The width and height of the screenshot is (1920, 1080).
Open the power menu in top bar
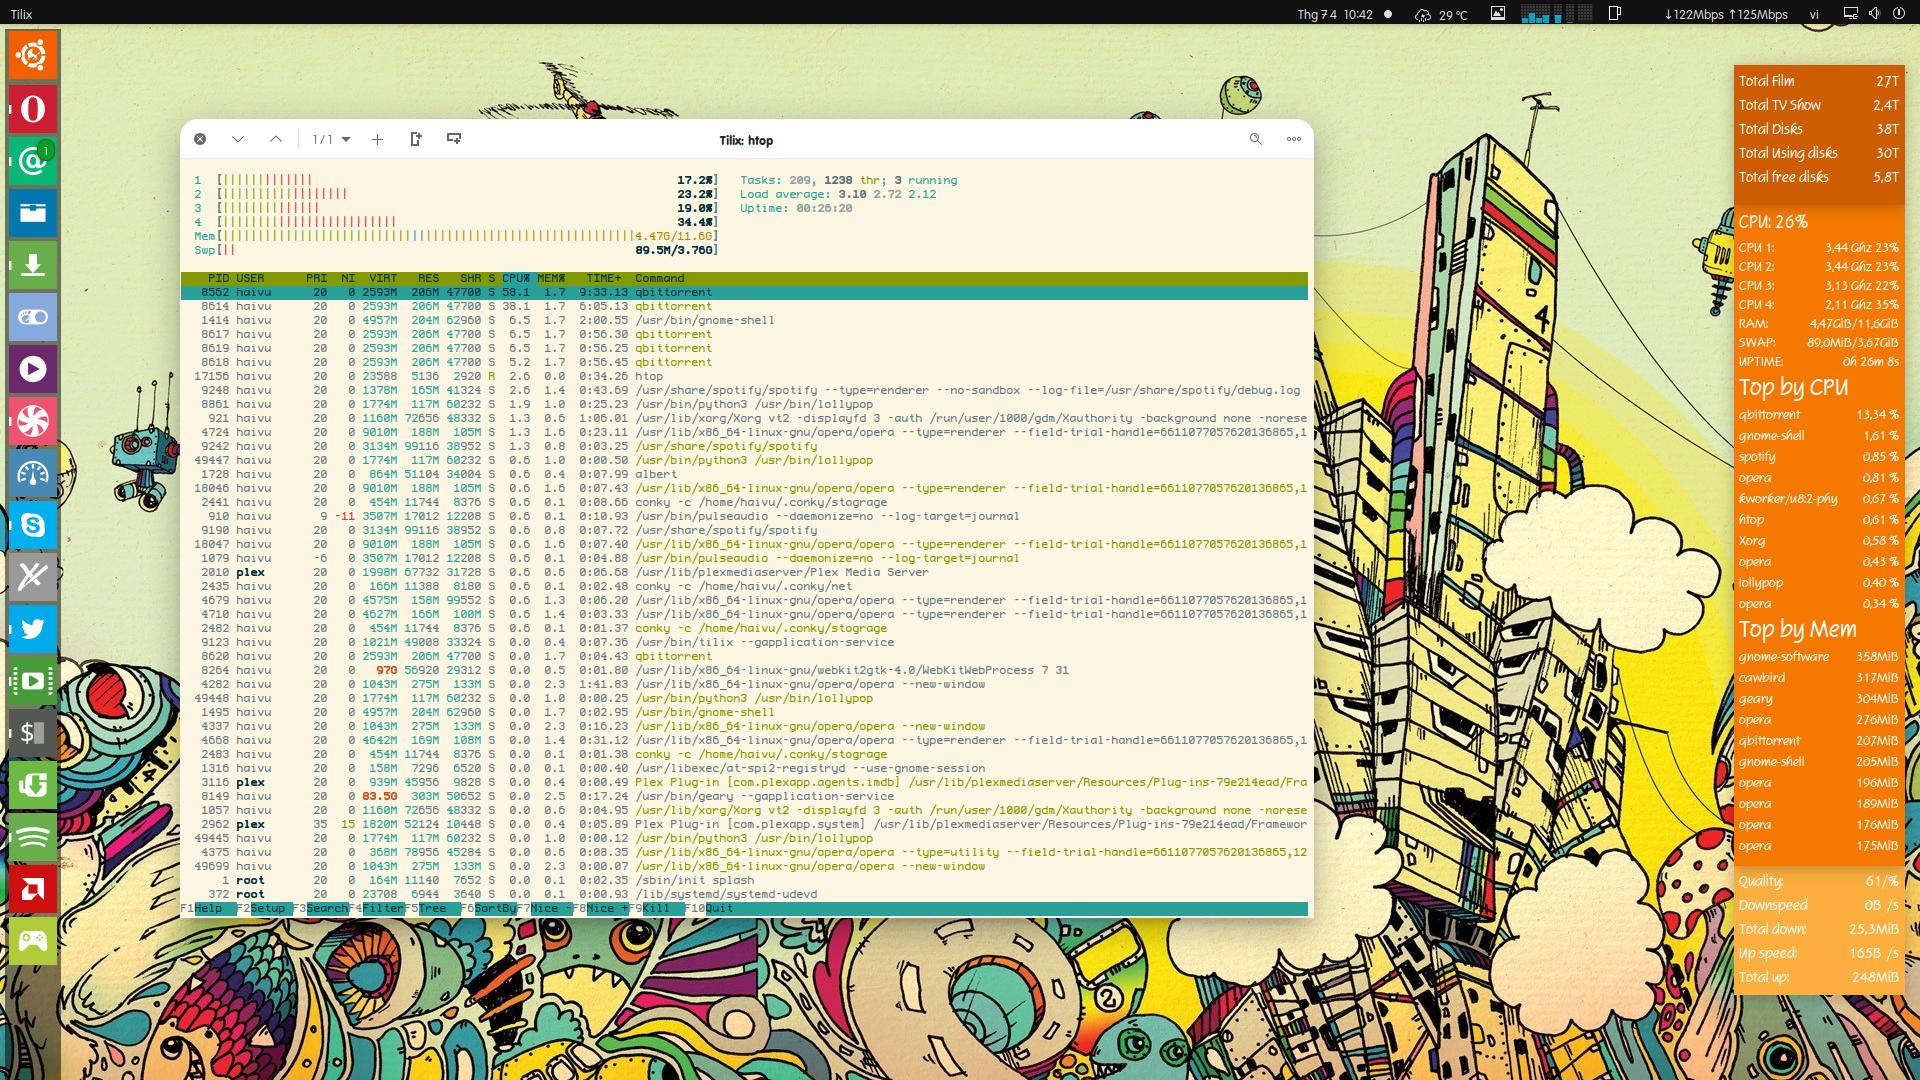point(1897,14)
